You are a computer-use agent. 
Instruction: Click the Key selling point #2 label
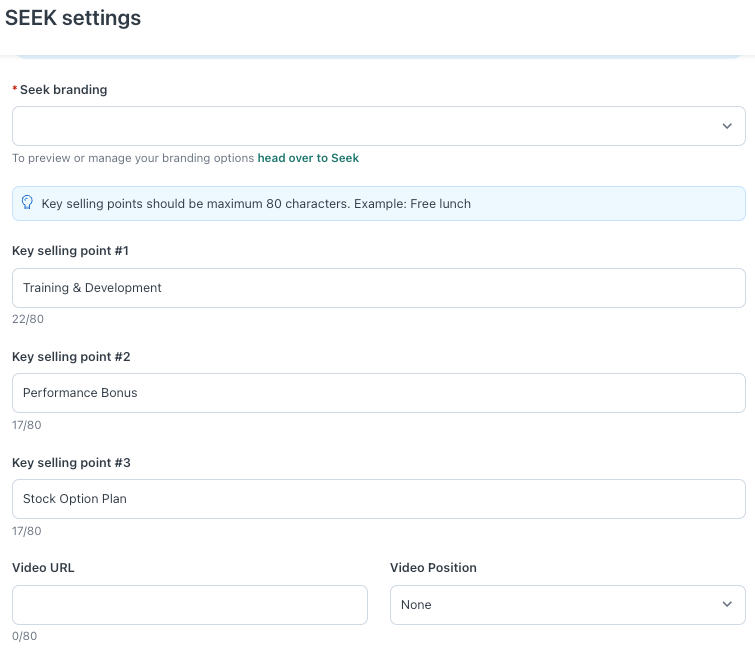[71, 357]
